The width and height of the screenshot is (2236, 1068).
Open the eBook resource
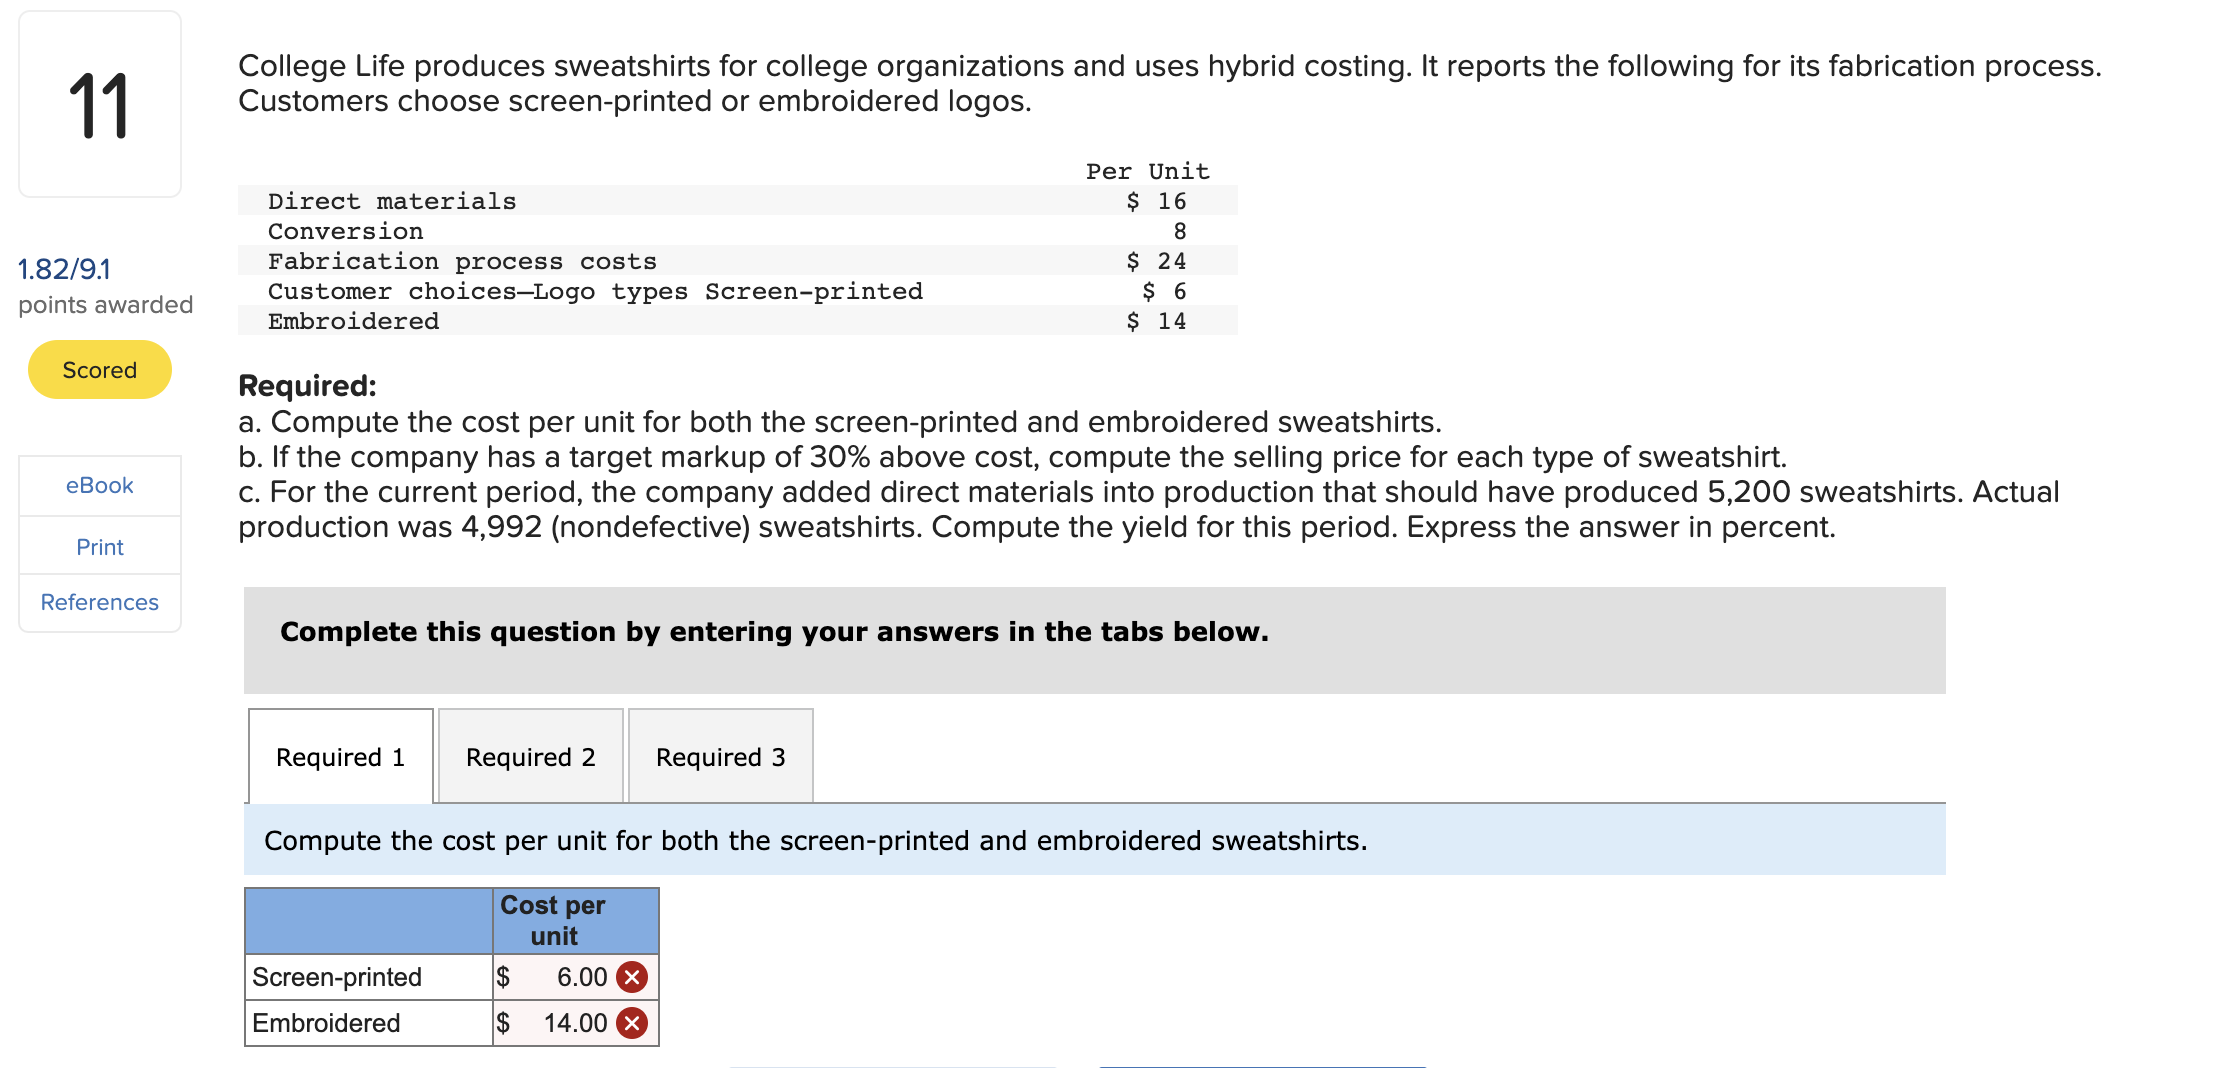pyautogui.click(x=98, y=485)
